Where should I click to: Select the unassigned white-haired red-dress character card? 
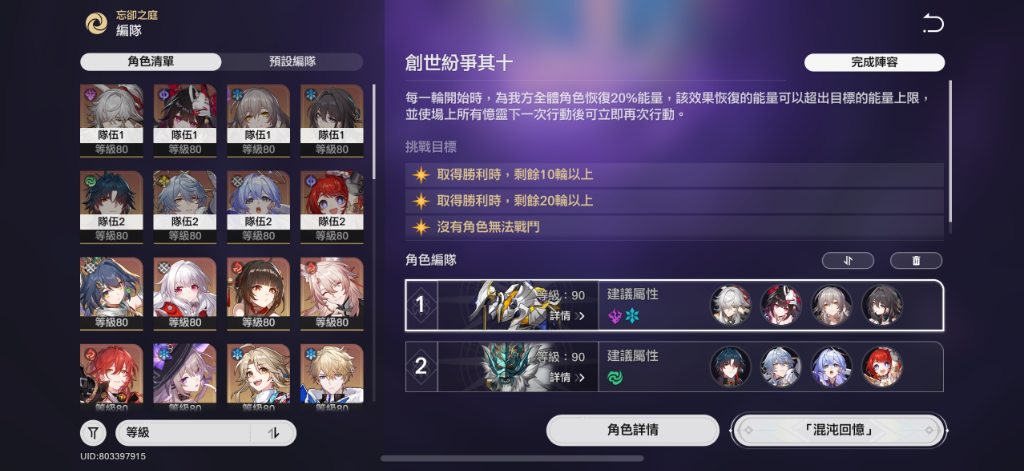click(185, 294)
